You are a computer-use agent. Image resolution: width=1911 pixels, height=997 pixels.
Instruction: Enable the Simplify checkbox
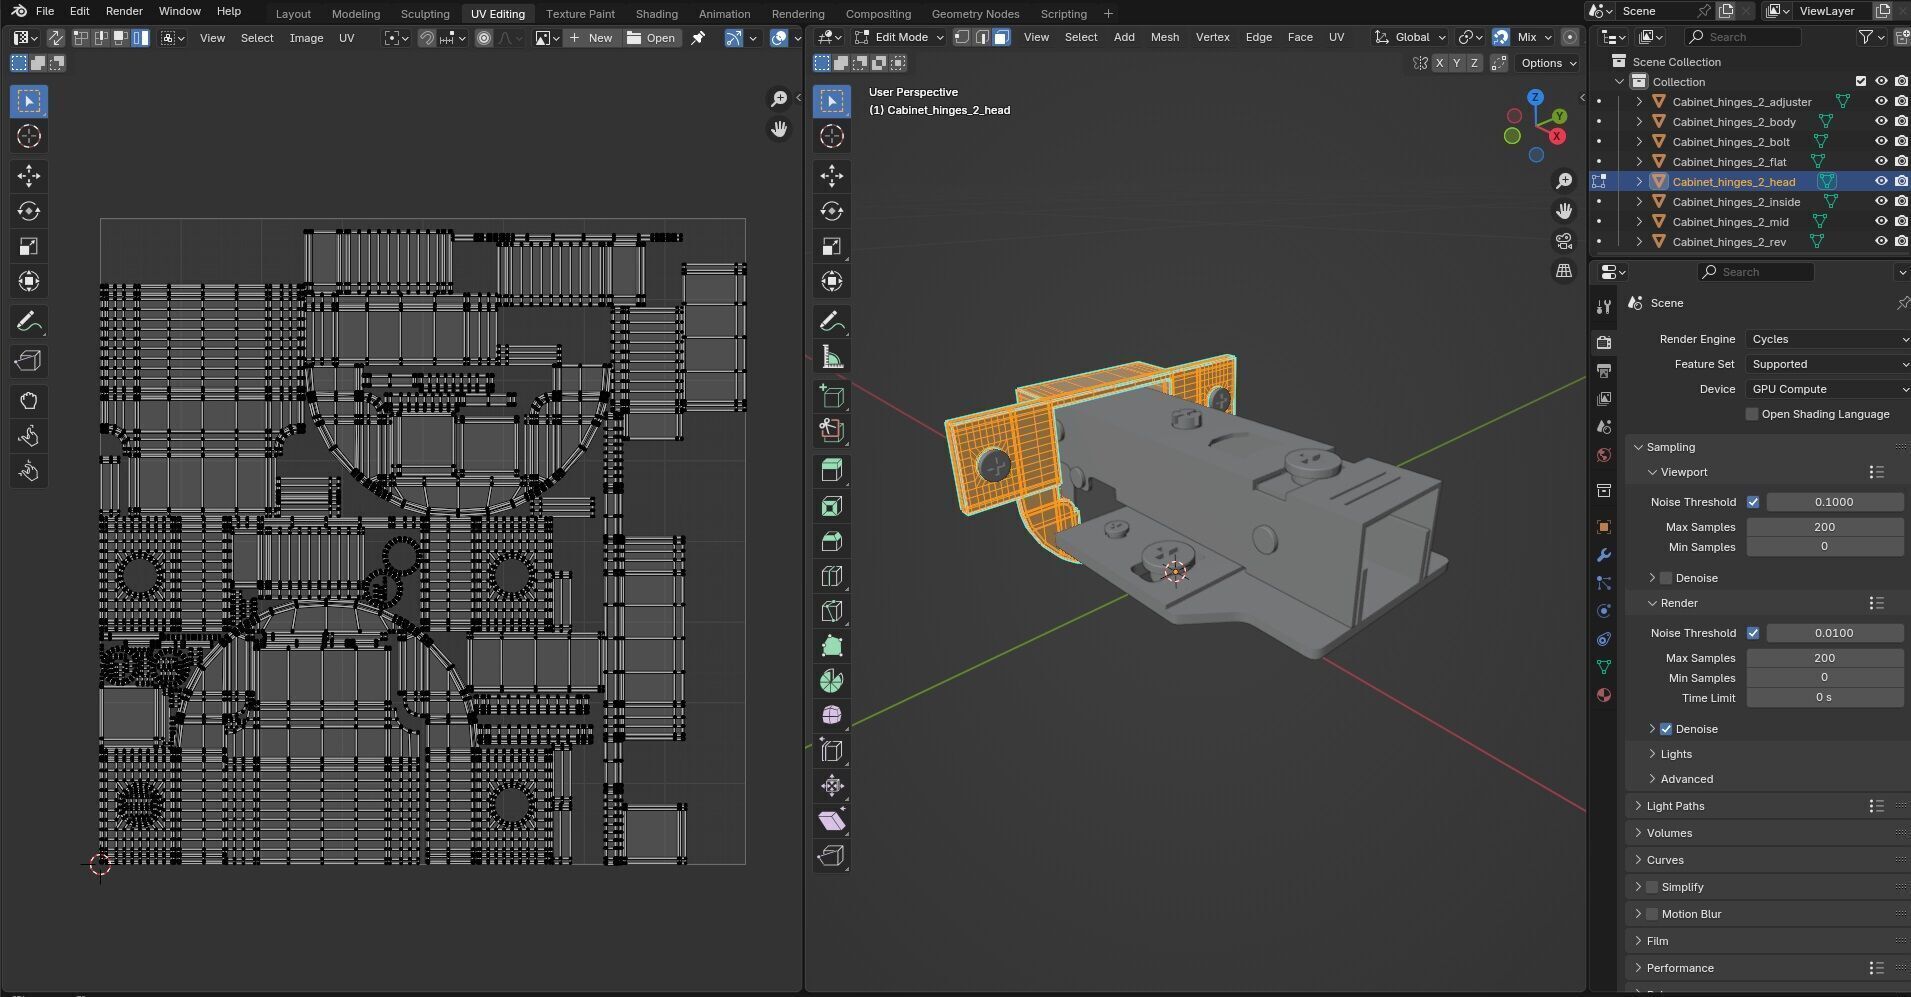click(1652, 887)
